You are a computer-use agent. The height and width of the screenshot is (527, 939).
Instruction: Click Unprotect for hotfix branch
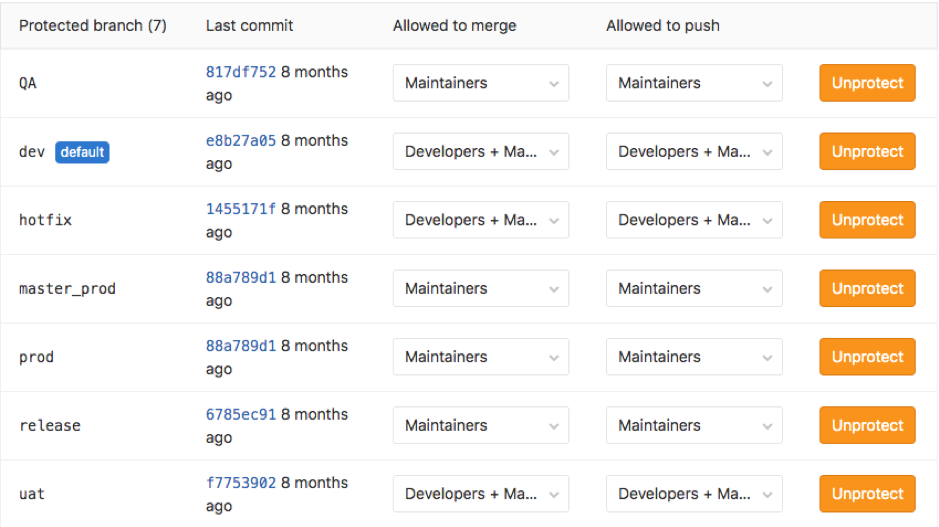click(x=867, y=220)
